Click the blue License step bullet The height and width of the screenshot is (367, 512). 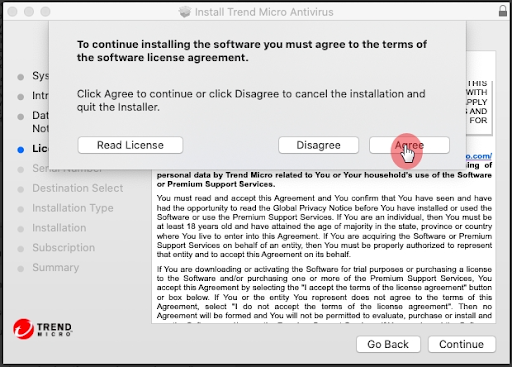(x=21, y=150)
